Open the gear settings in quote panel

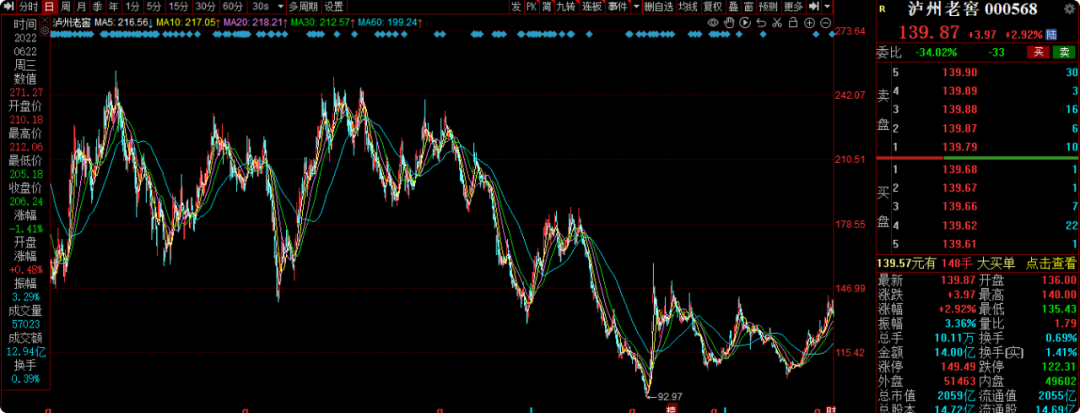[1069, 9]
